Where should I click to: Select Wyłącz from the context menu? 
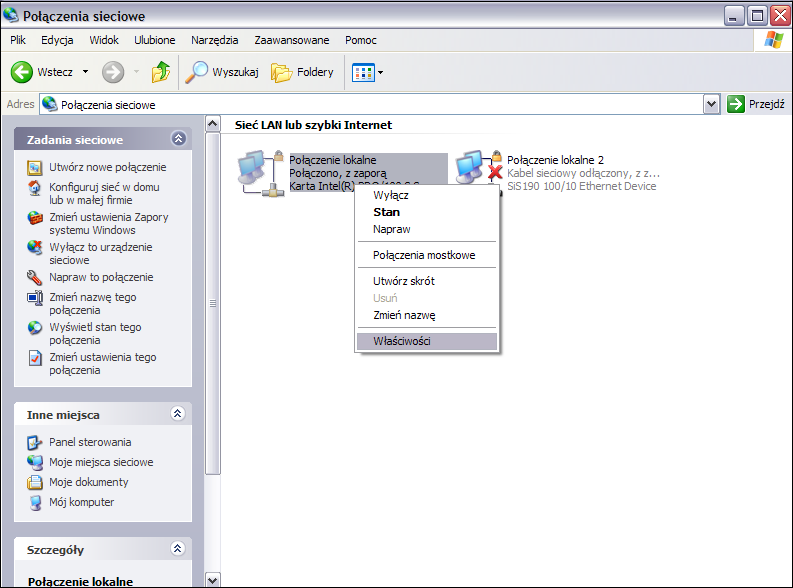coord(390,195)
